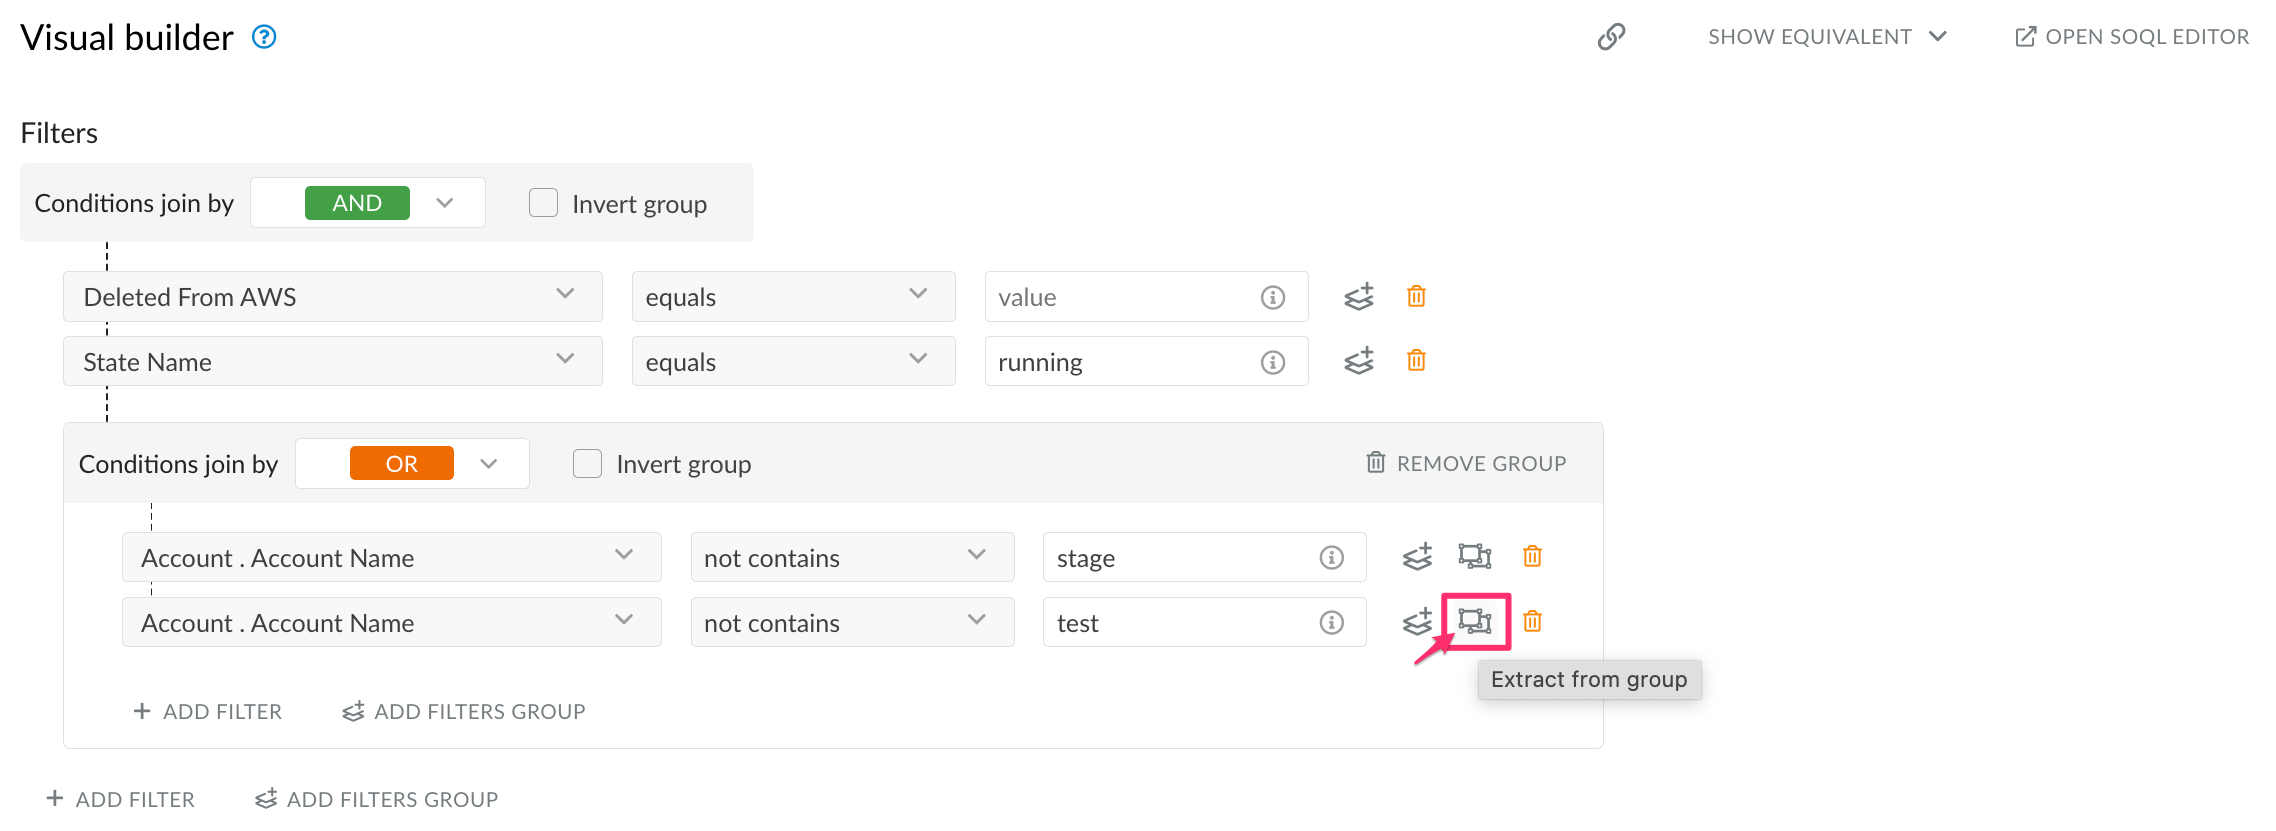Viewport: 2276px width, 831px height.
Task: Extract the 'test' filter from group
Action: click(1475, 621)
